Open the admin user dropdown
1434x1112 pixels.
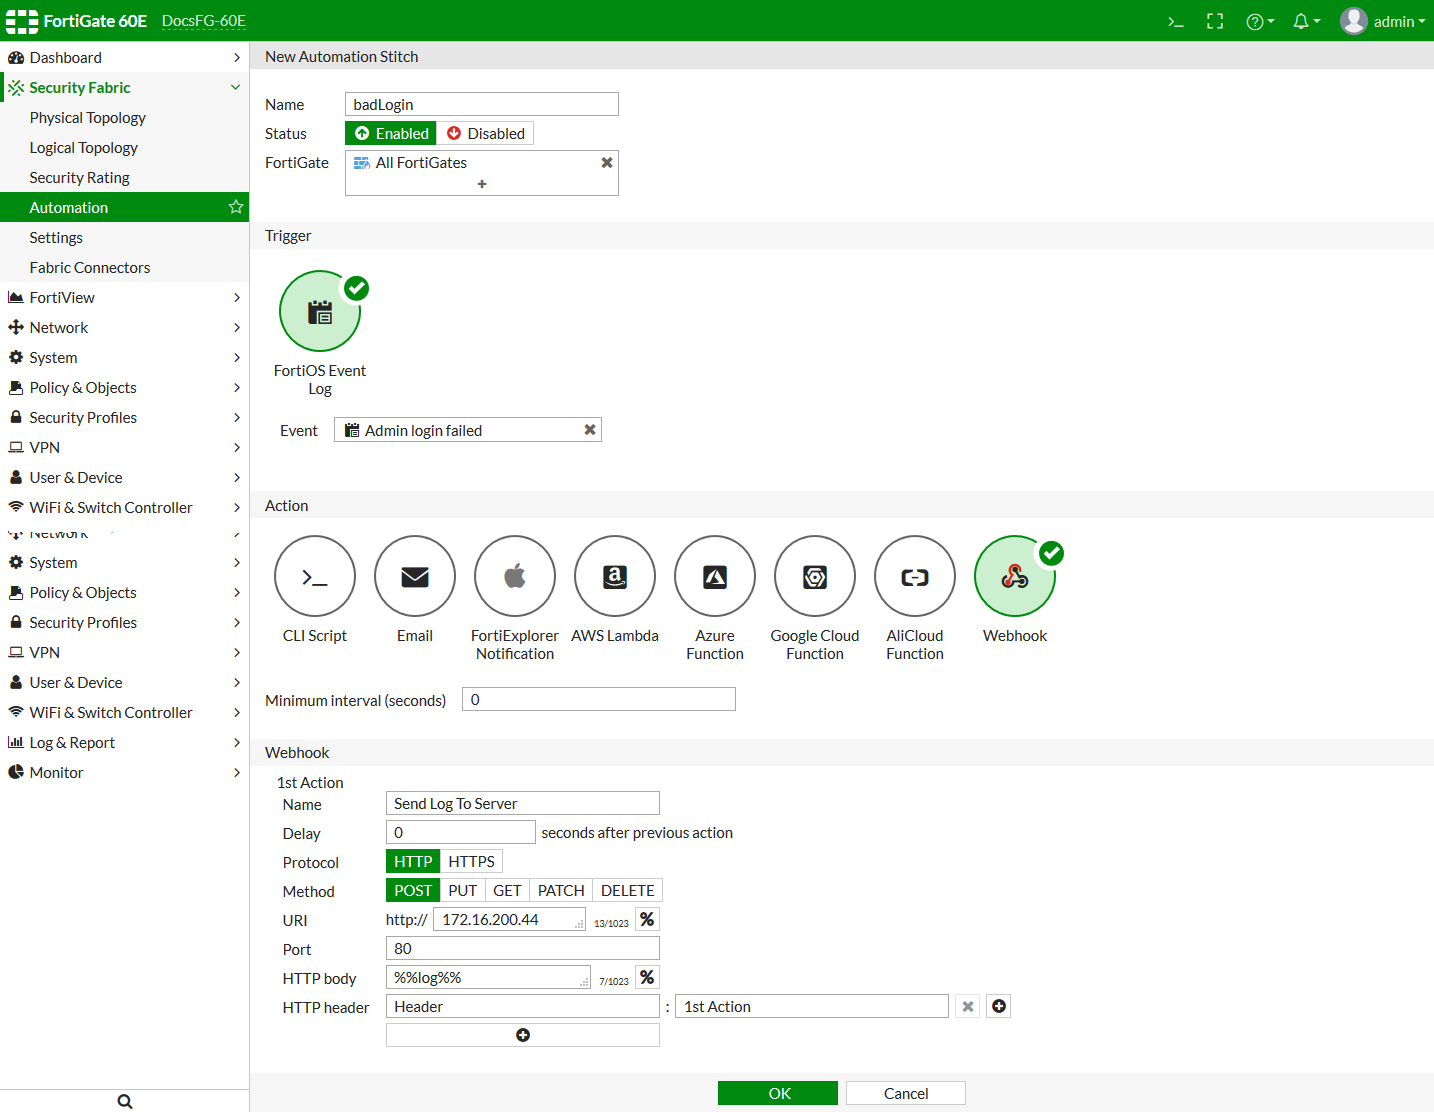click(1383, 21)
